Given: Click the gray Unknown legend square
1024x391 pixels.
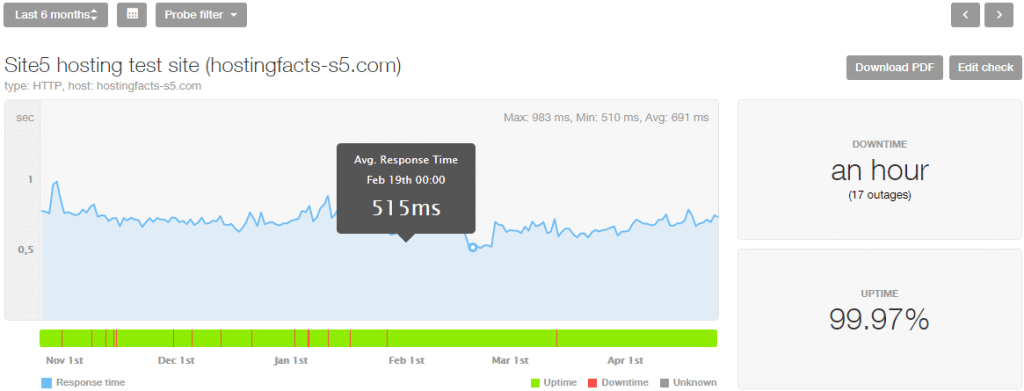Looking at the screenshot, I should 665,383.
